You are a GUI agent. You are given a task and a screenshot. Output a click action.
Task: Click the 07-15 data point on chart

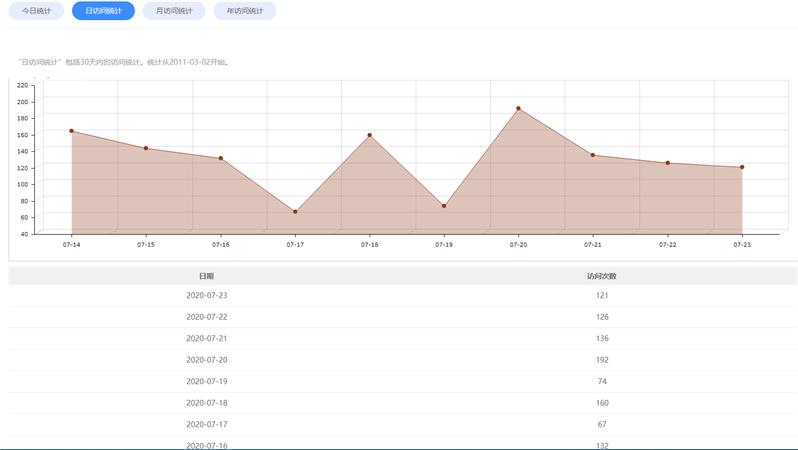pos(146,148)
